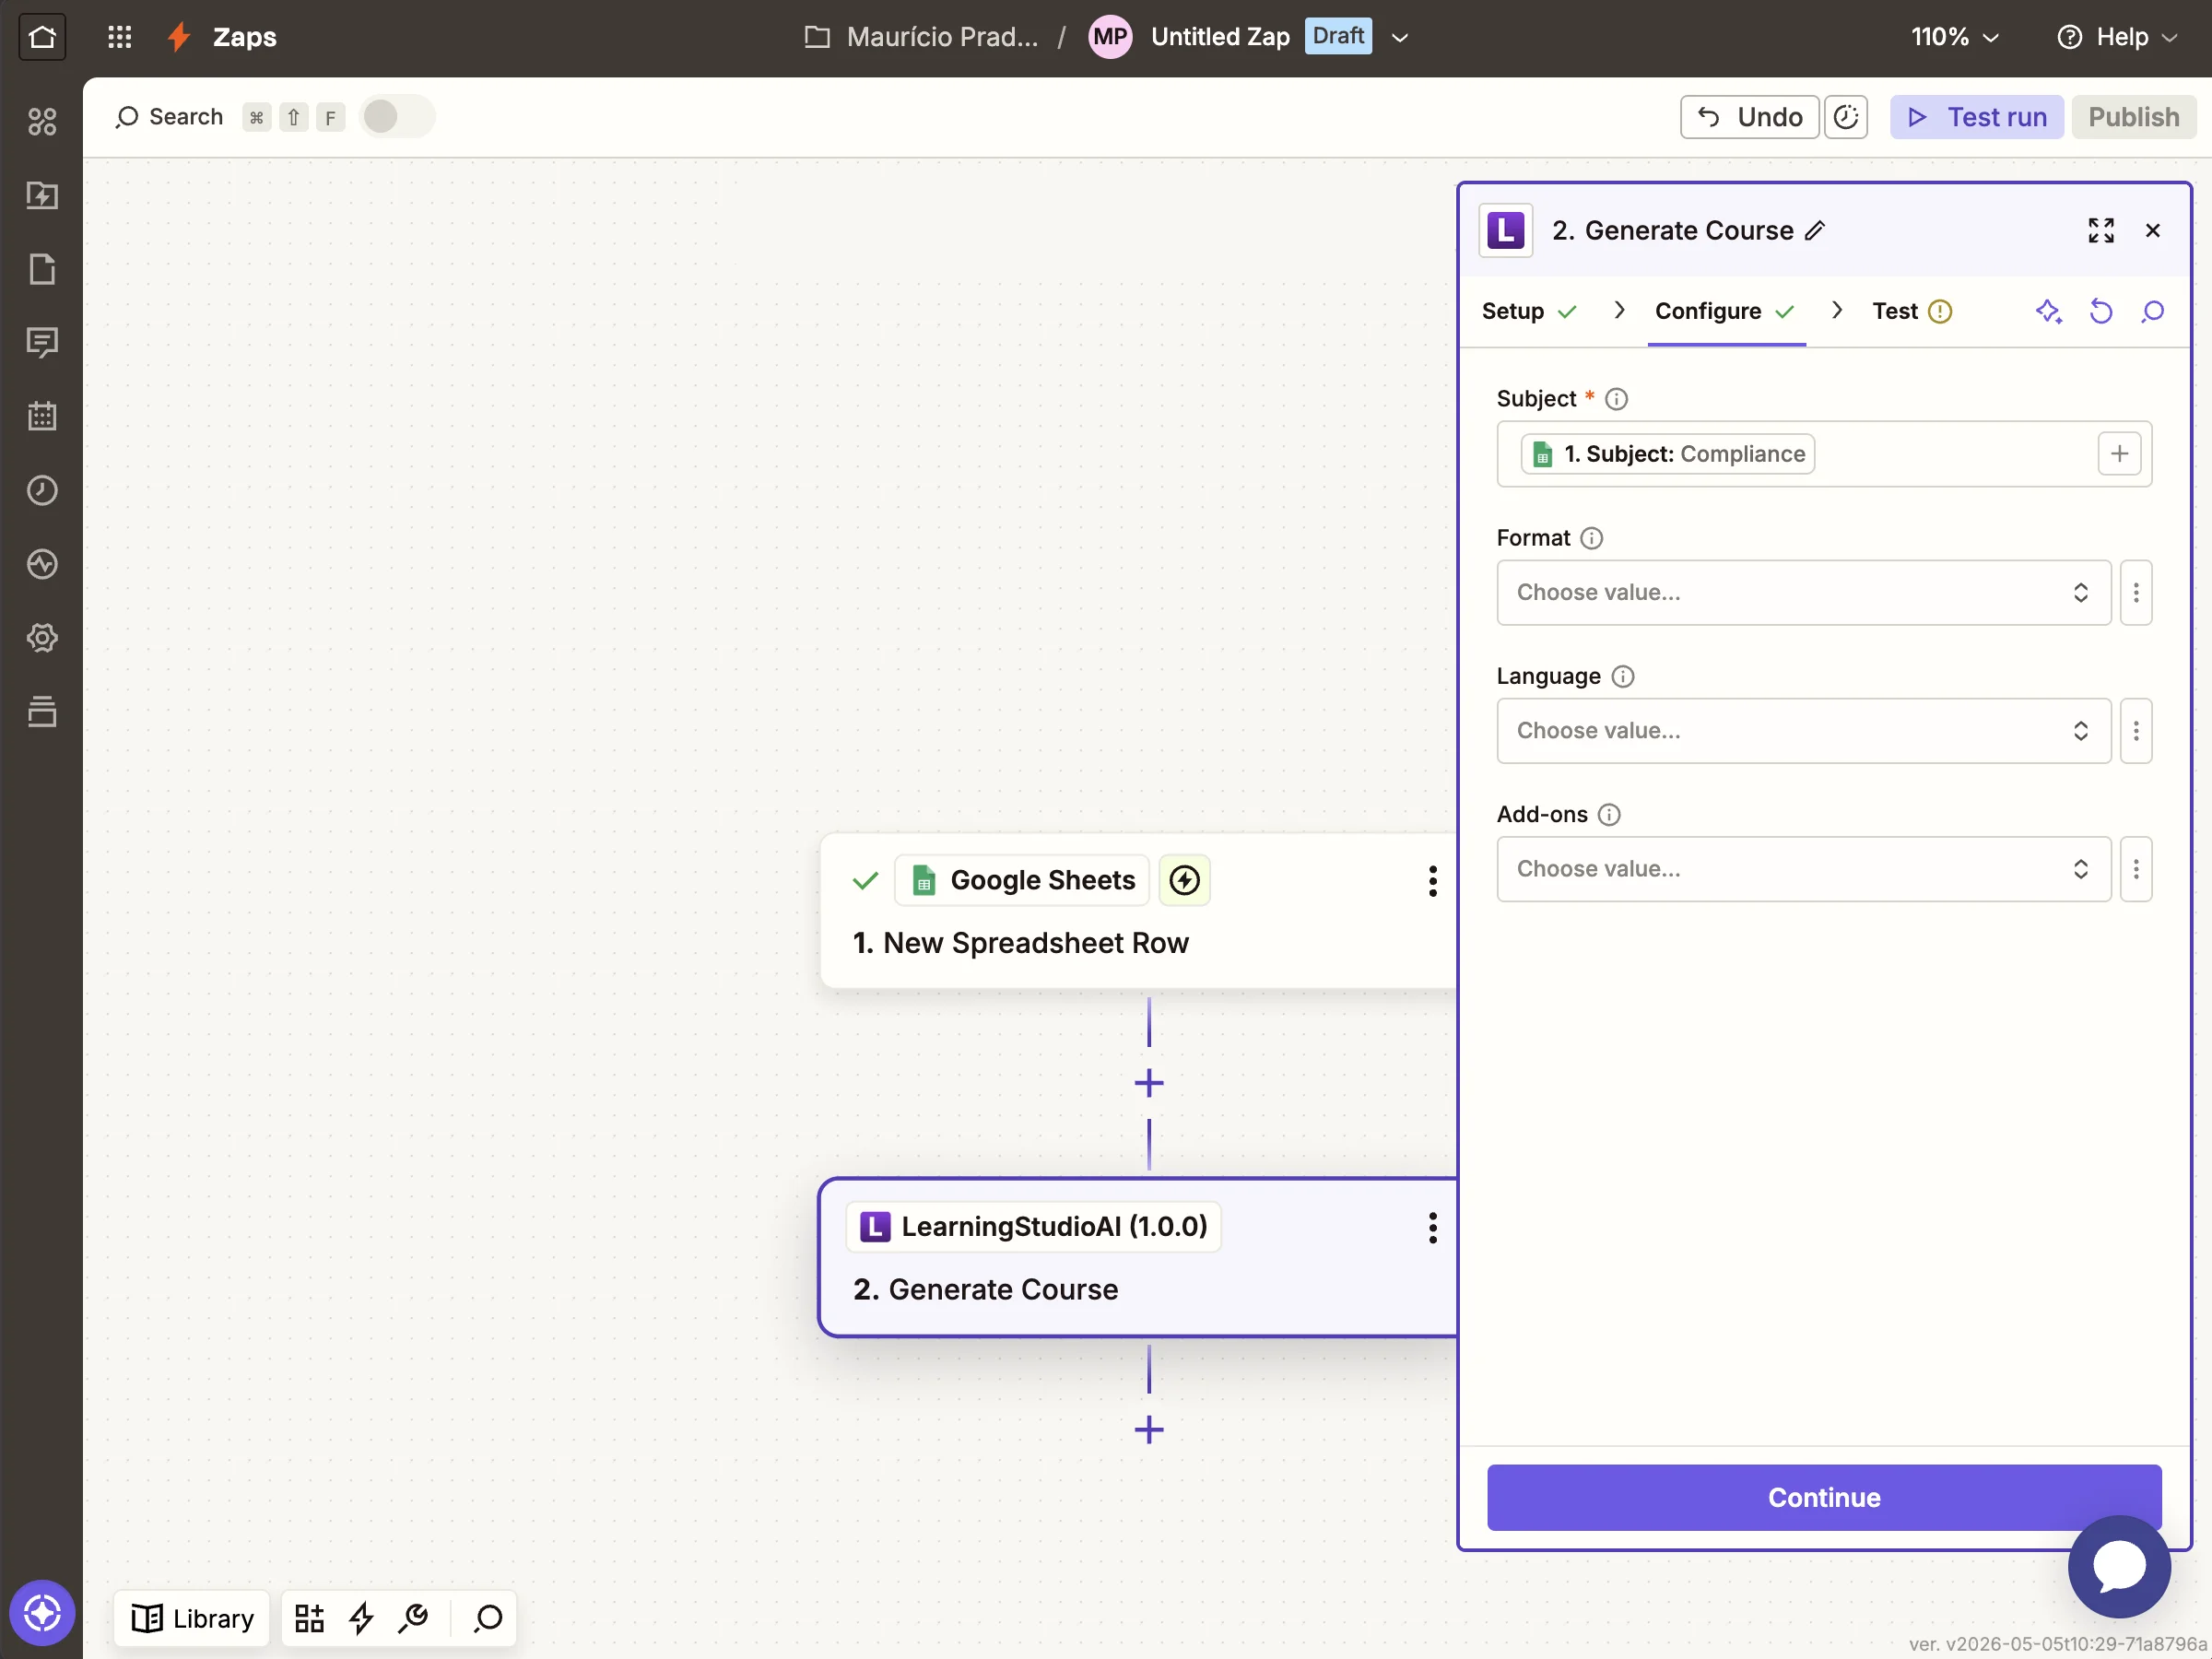Add step between Sheets and LearningStudioAI

1149,1083
